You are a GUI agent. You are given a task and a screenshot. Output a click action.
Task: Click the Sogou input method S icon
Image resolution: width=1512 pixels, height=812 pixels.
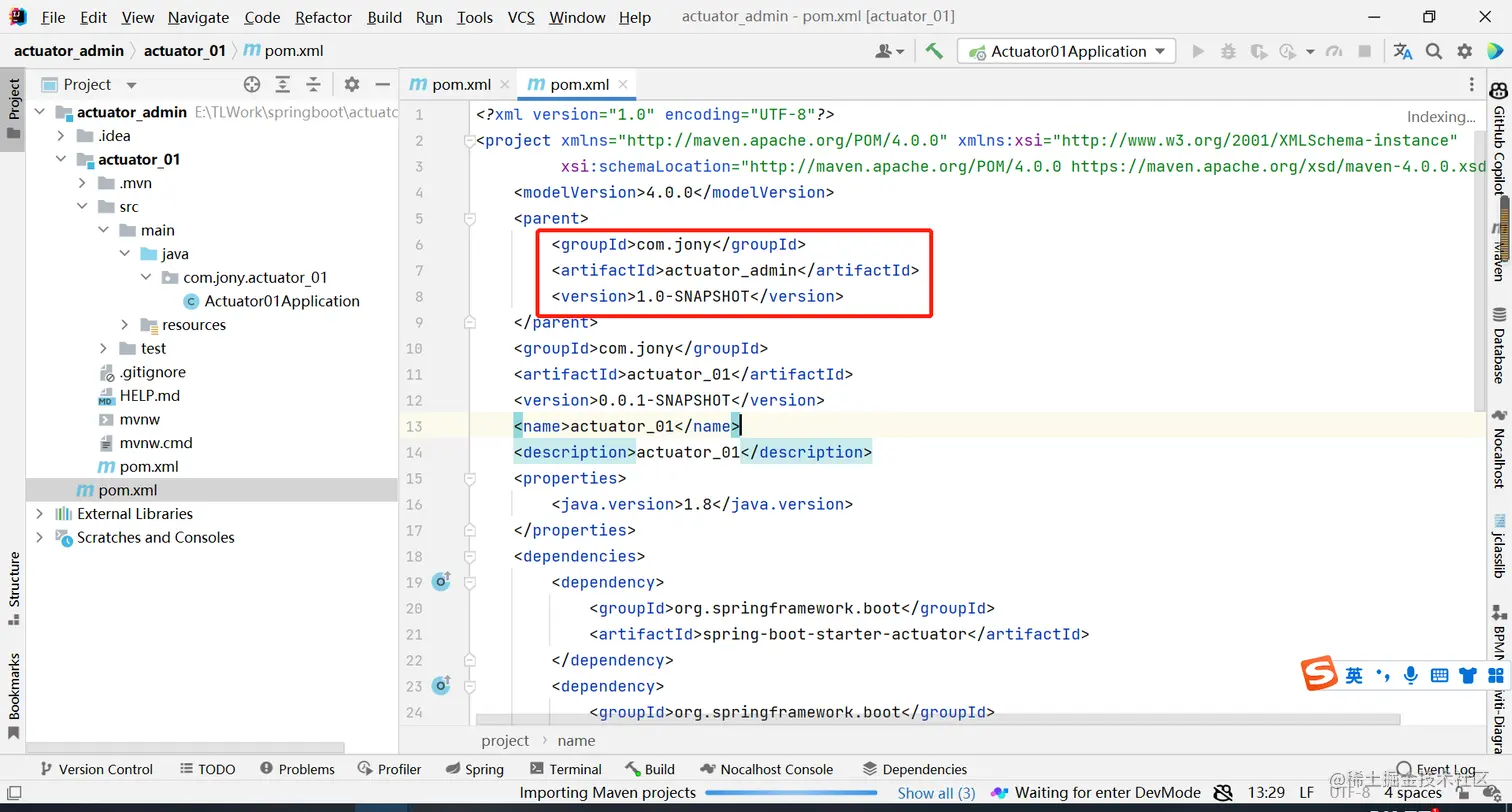pos(1319,674)
